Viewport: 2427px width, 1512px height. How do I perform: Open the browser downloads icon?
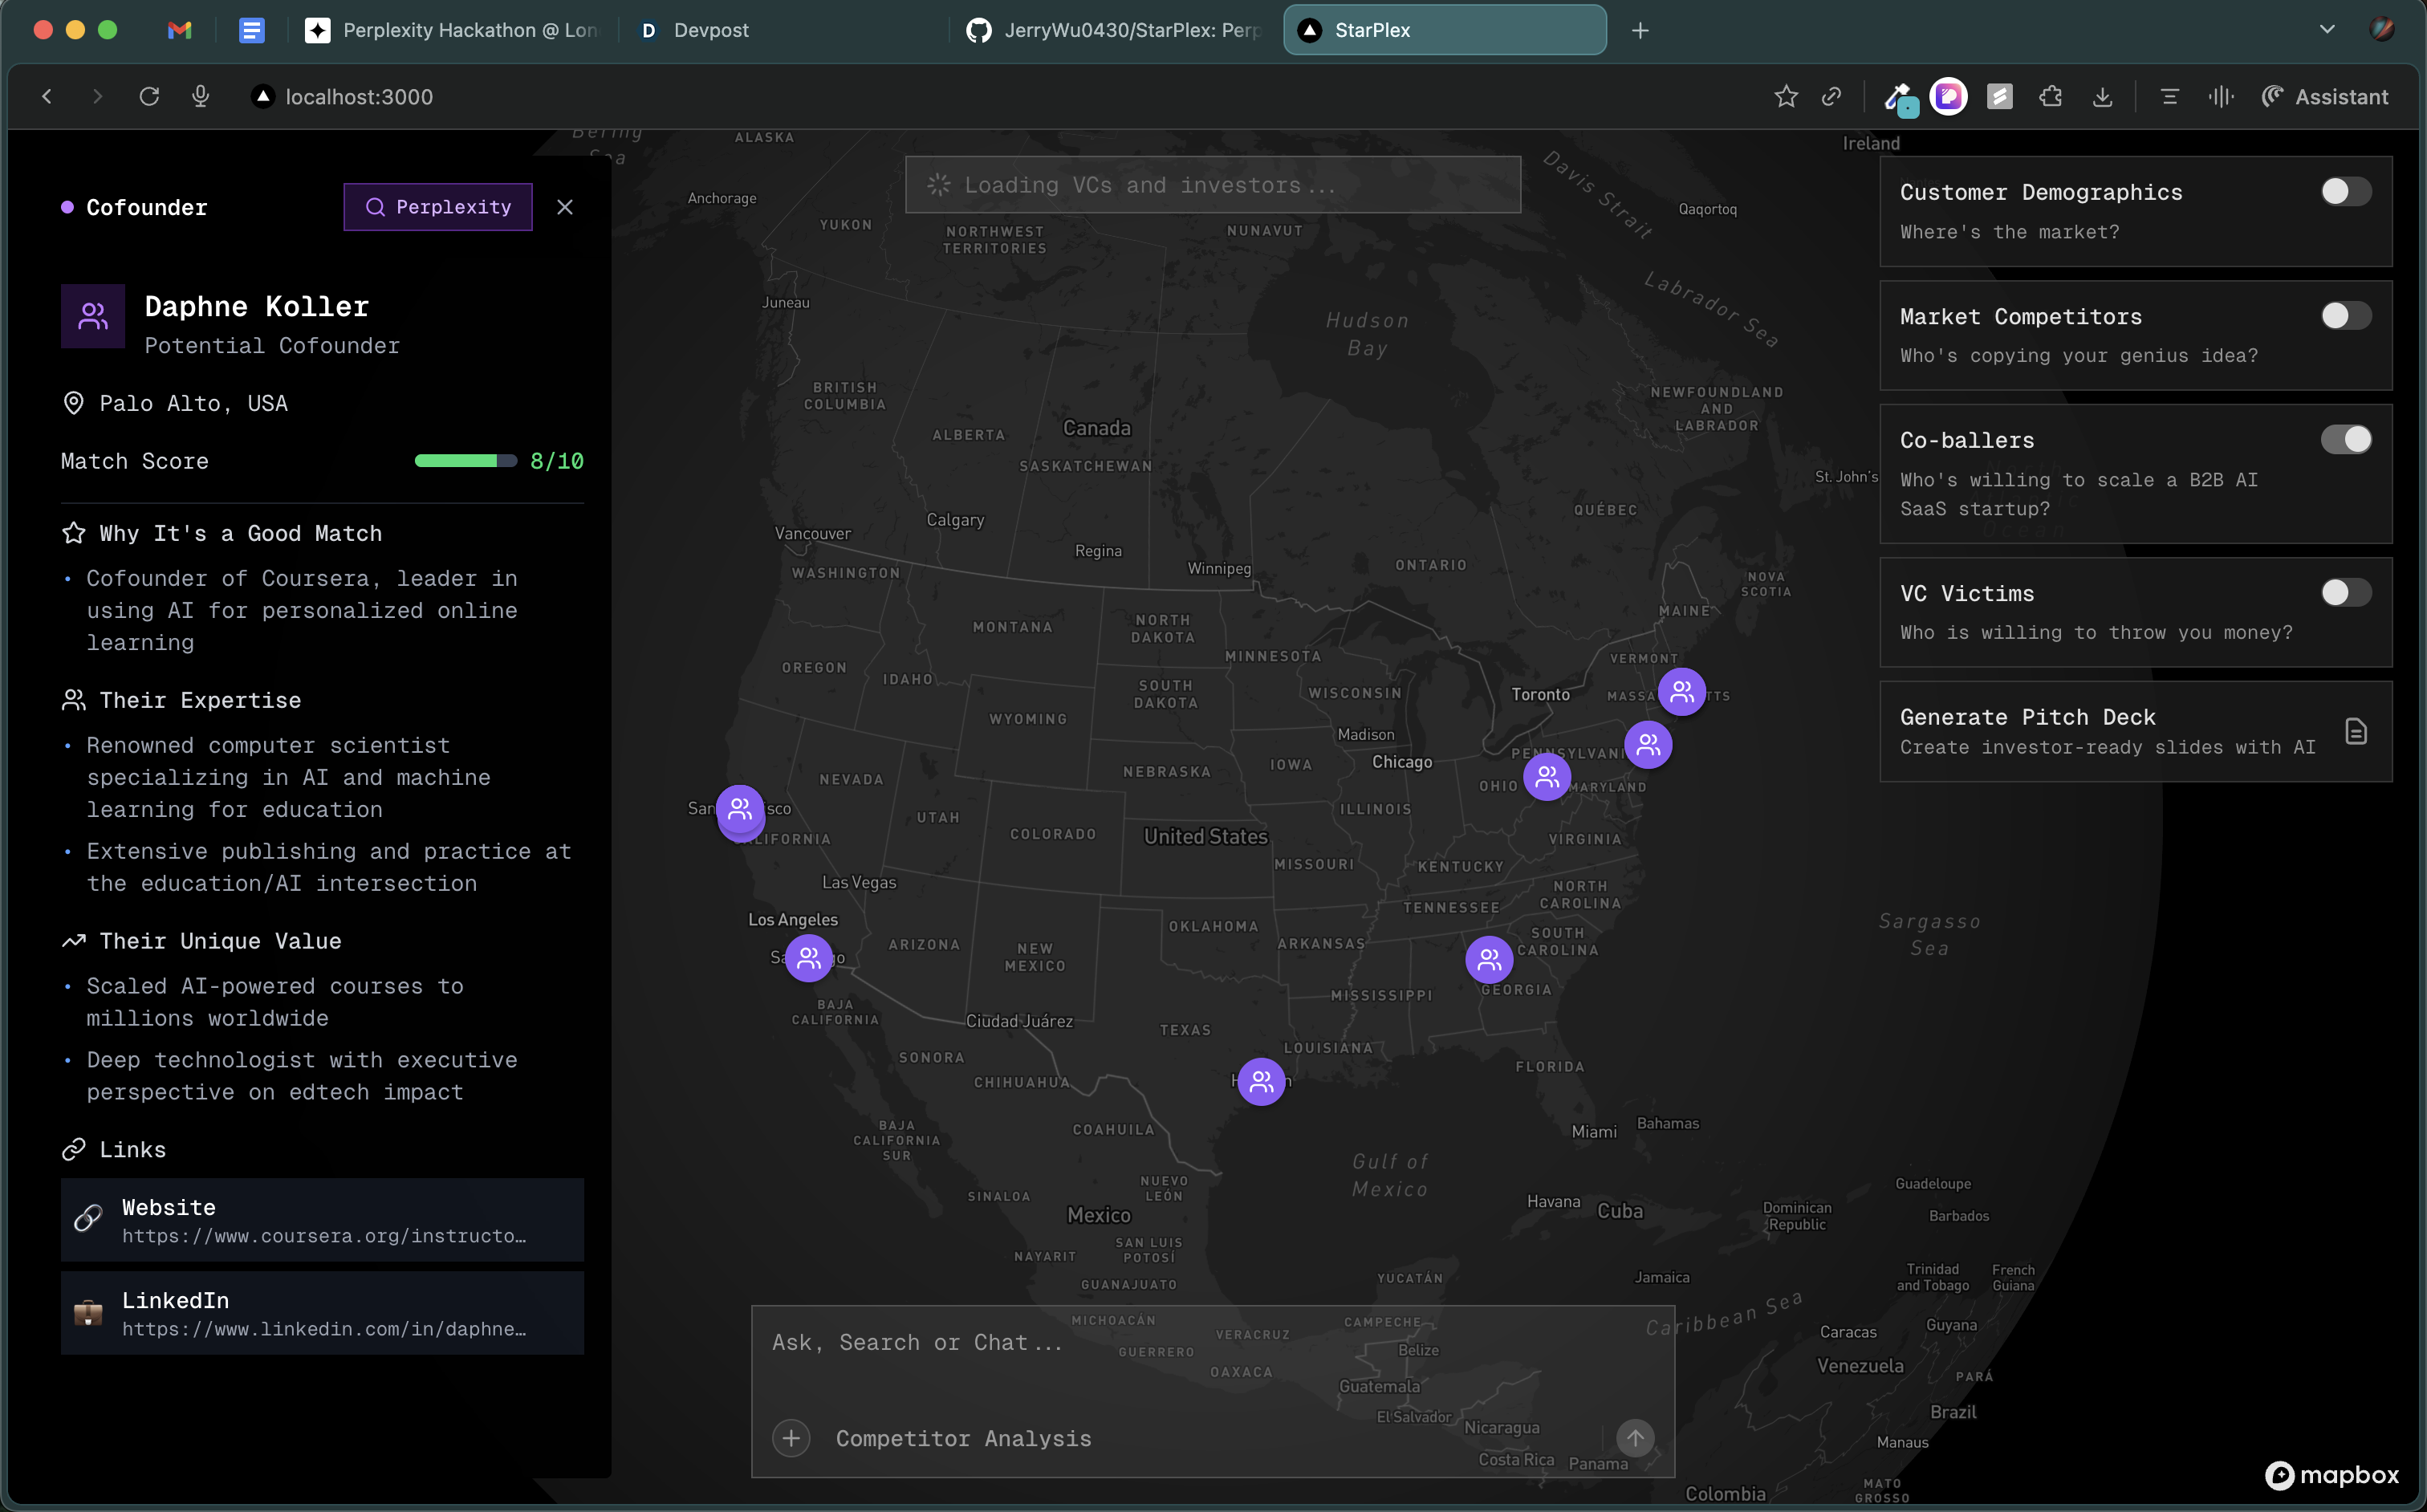[x=2102, y=96]
